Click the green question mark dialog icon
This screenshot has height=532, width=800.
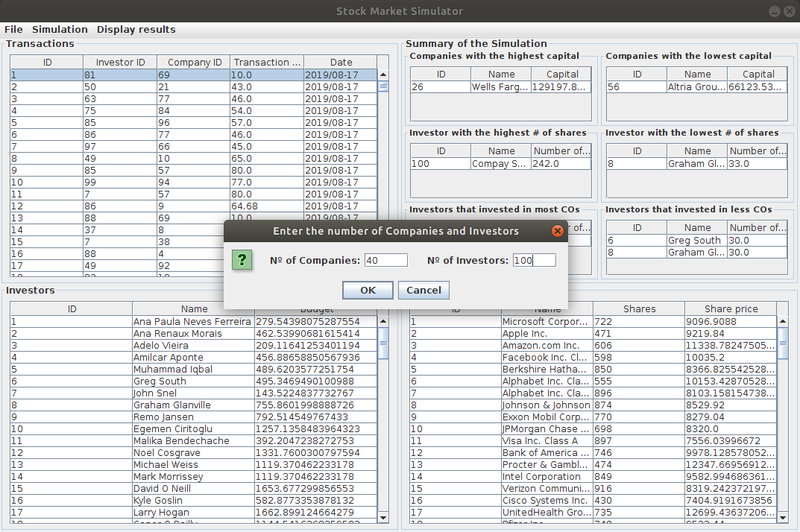[x=240, y=260]
